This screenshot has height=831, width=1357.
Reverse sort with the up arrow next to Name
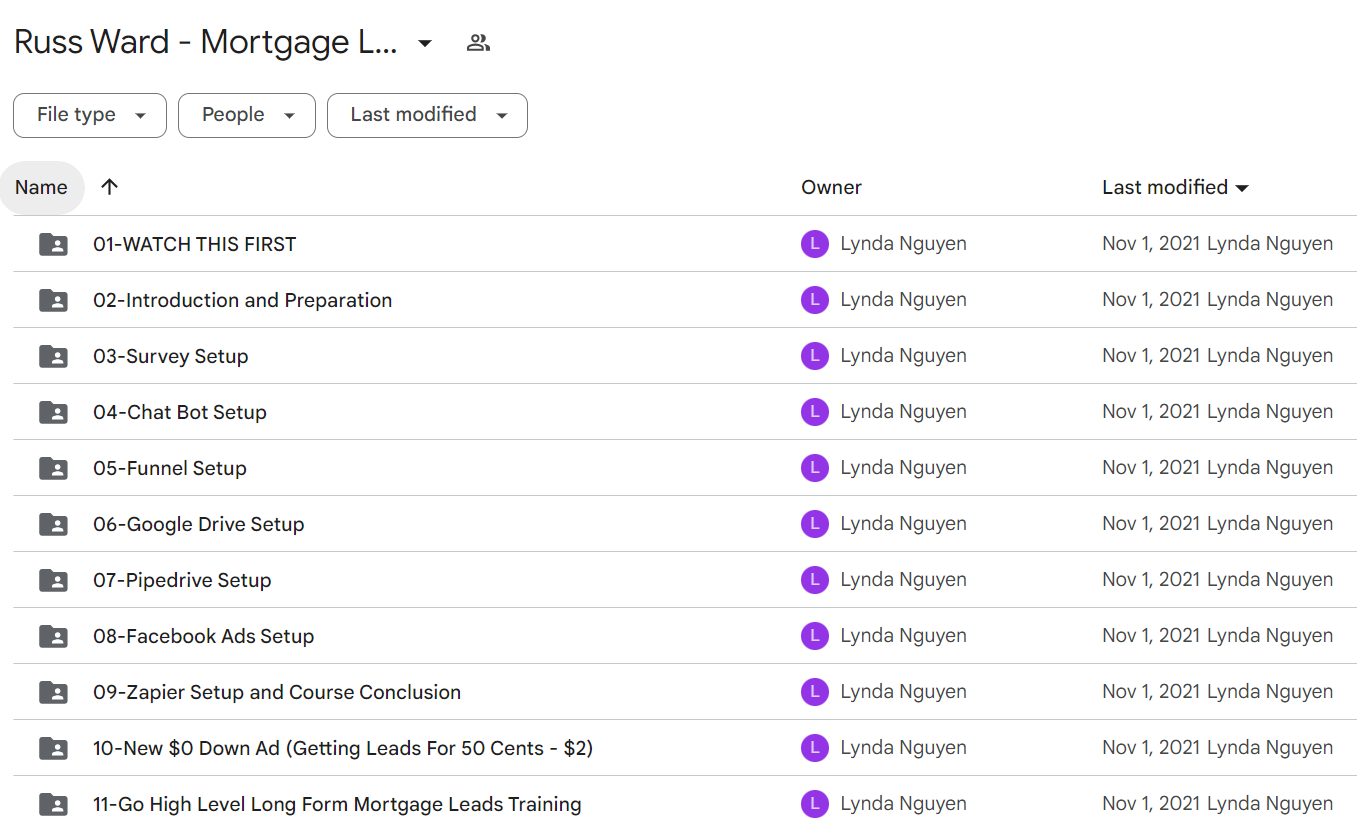tap(110, 187)
